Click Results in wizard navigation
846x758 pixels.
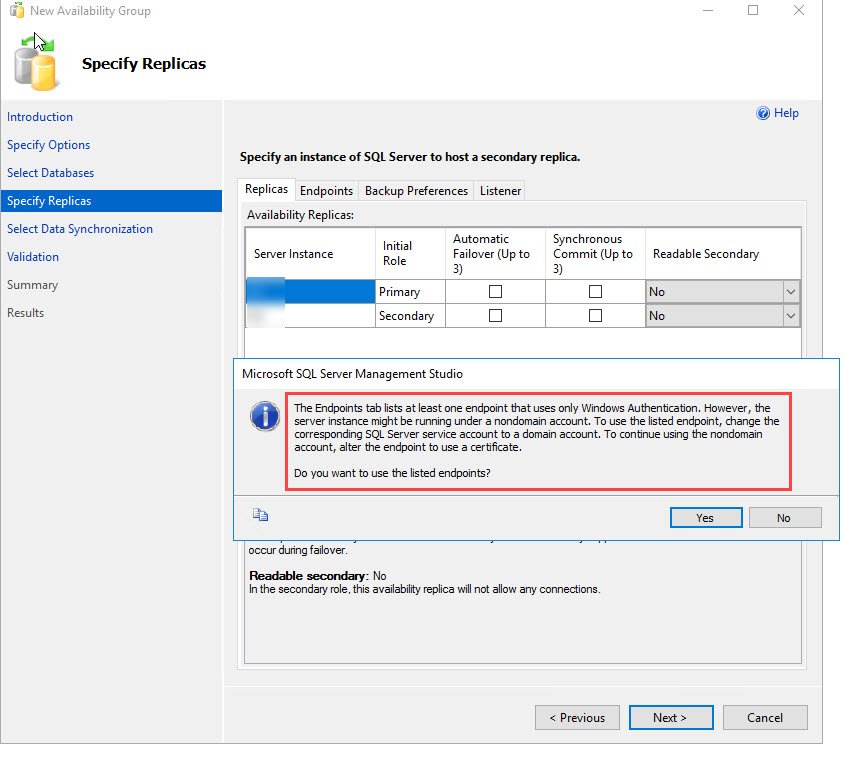coord(25,313)
